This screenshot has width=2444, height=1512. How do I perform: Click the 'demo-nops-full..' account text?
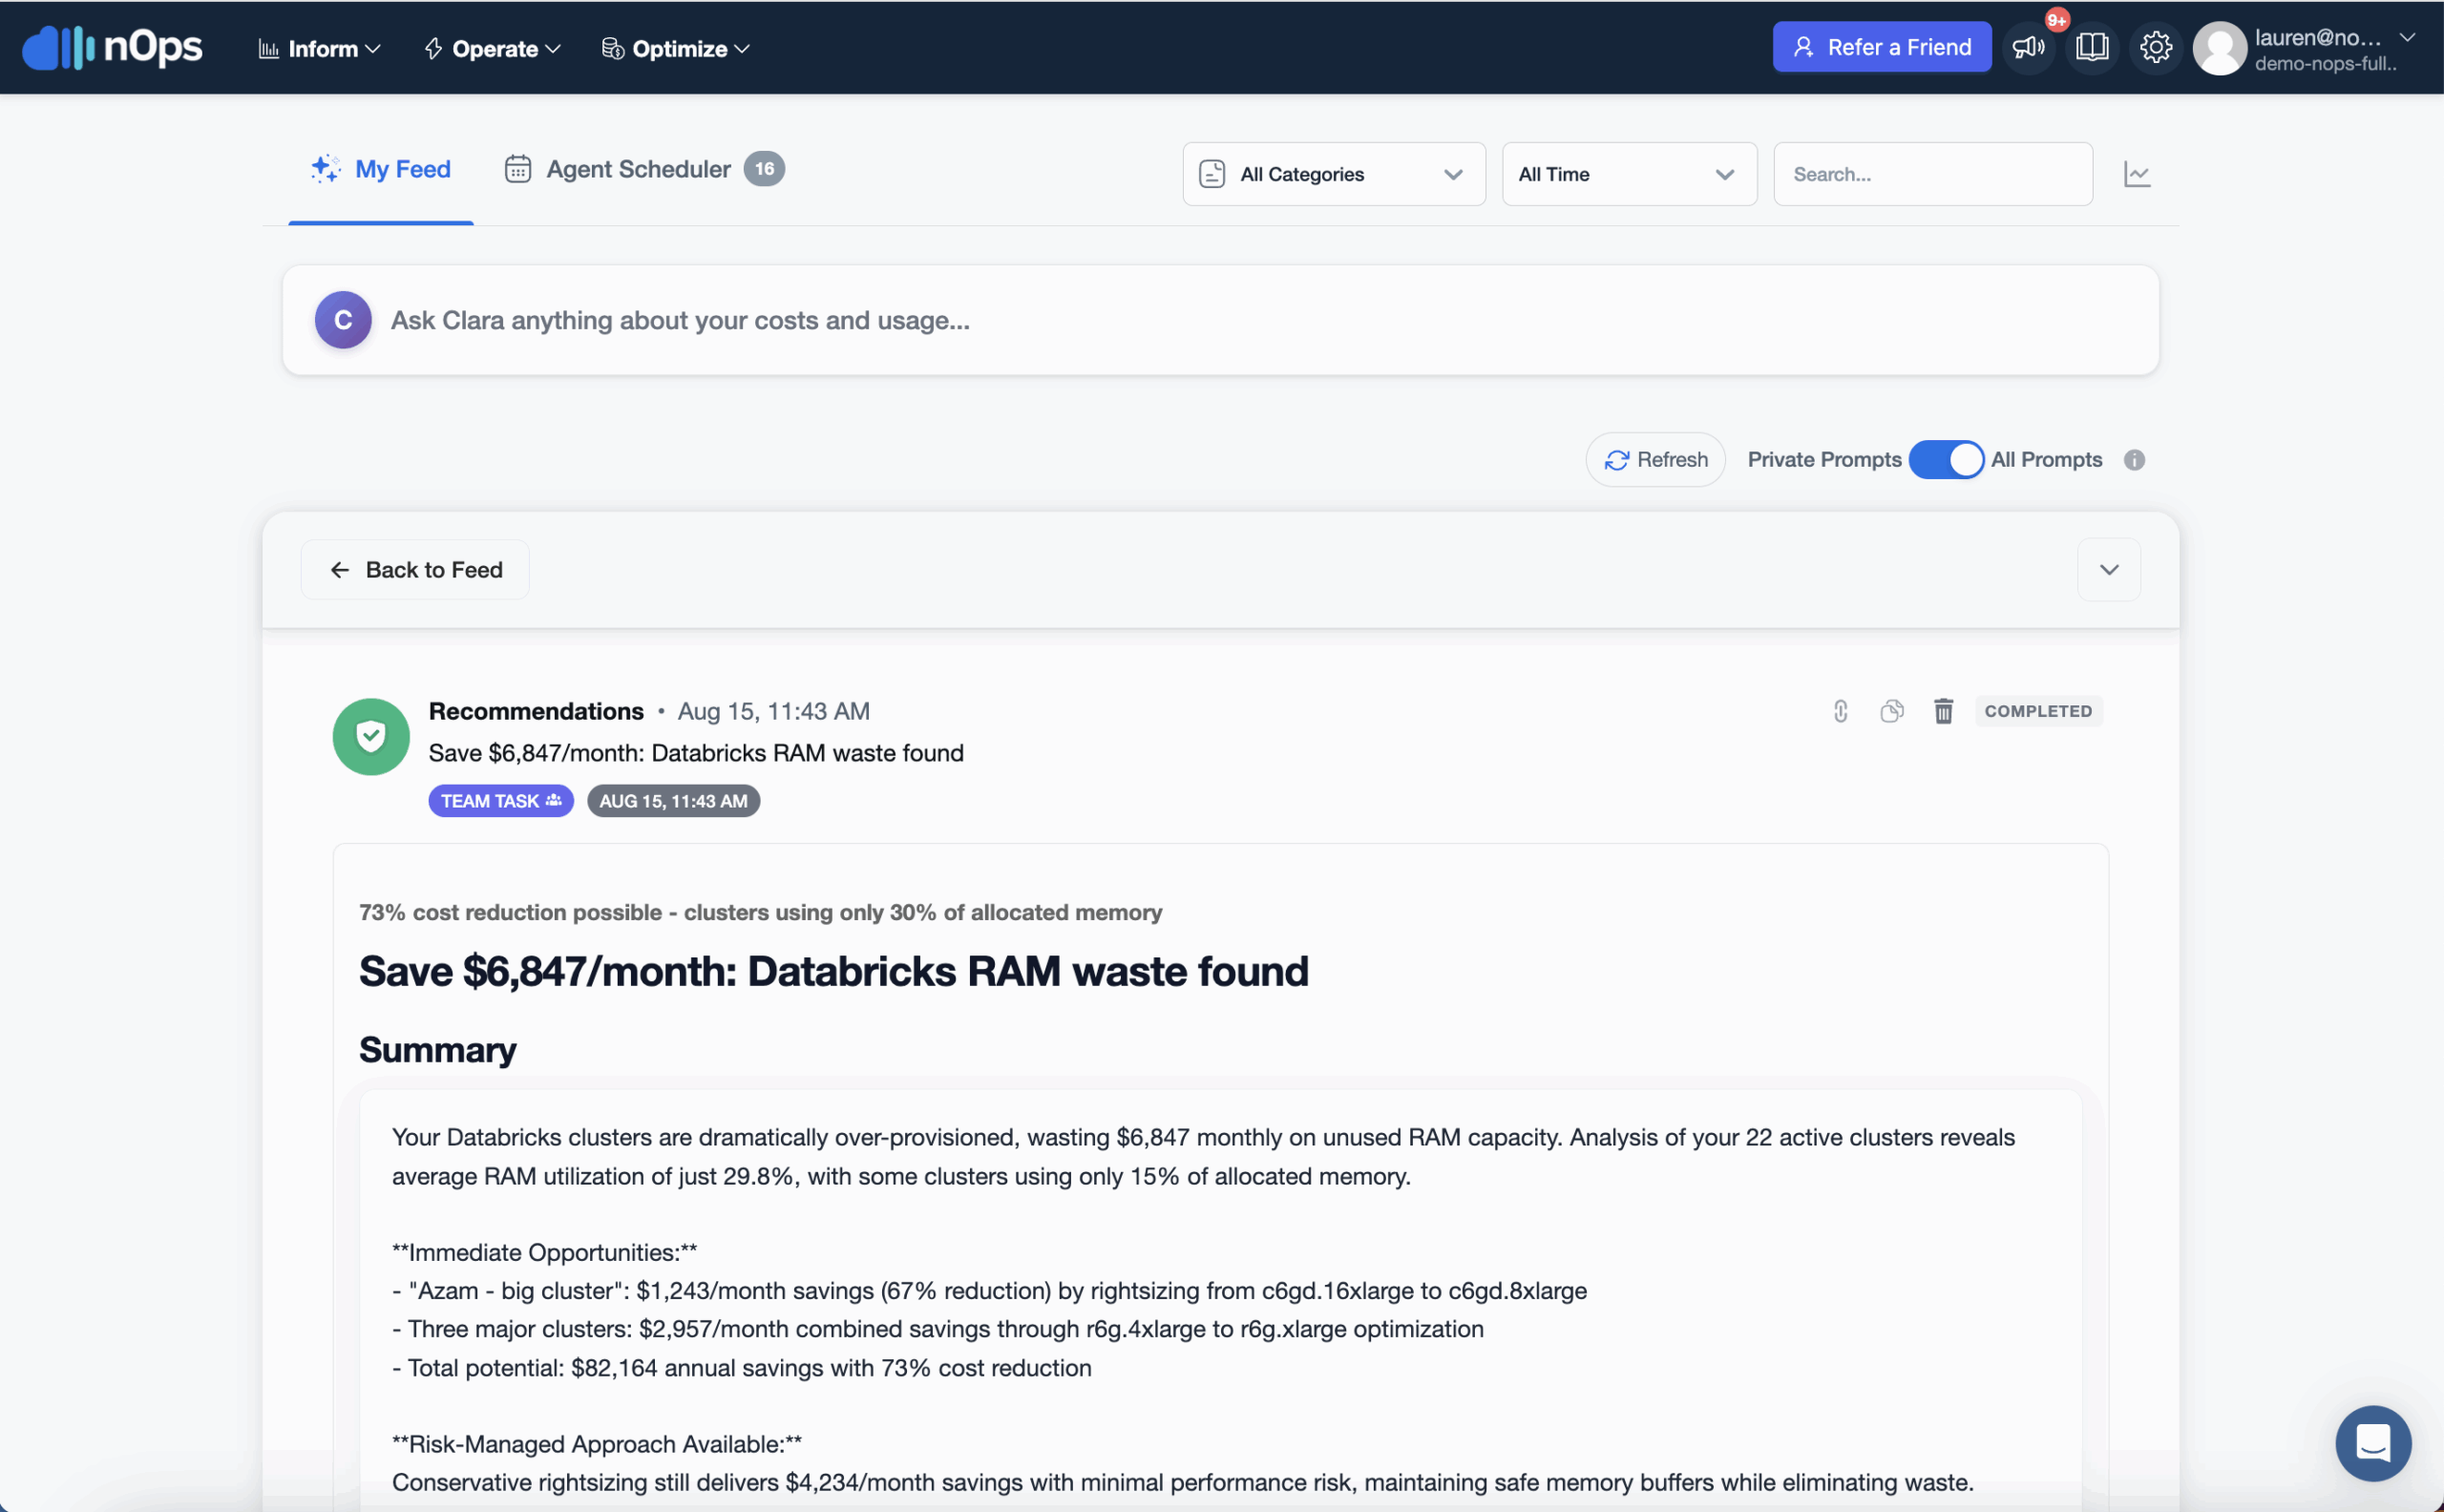coord(2325,64)
